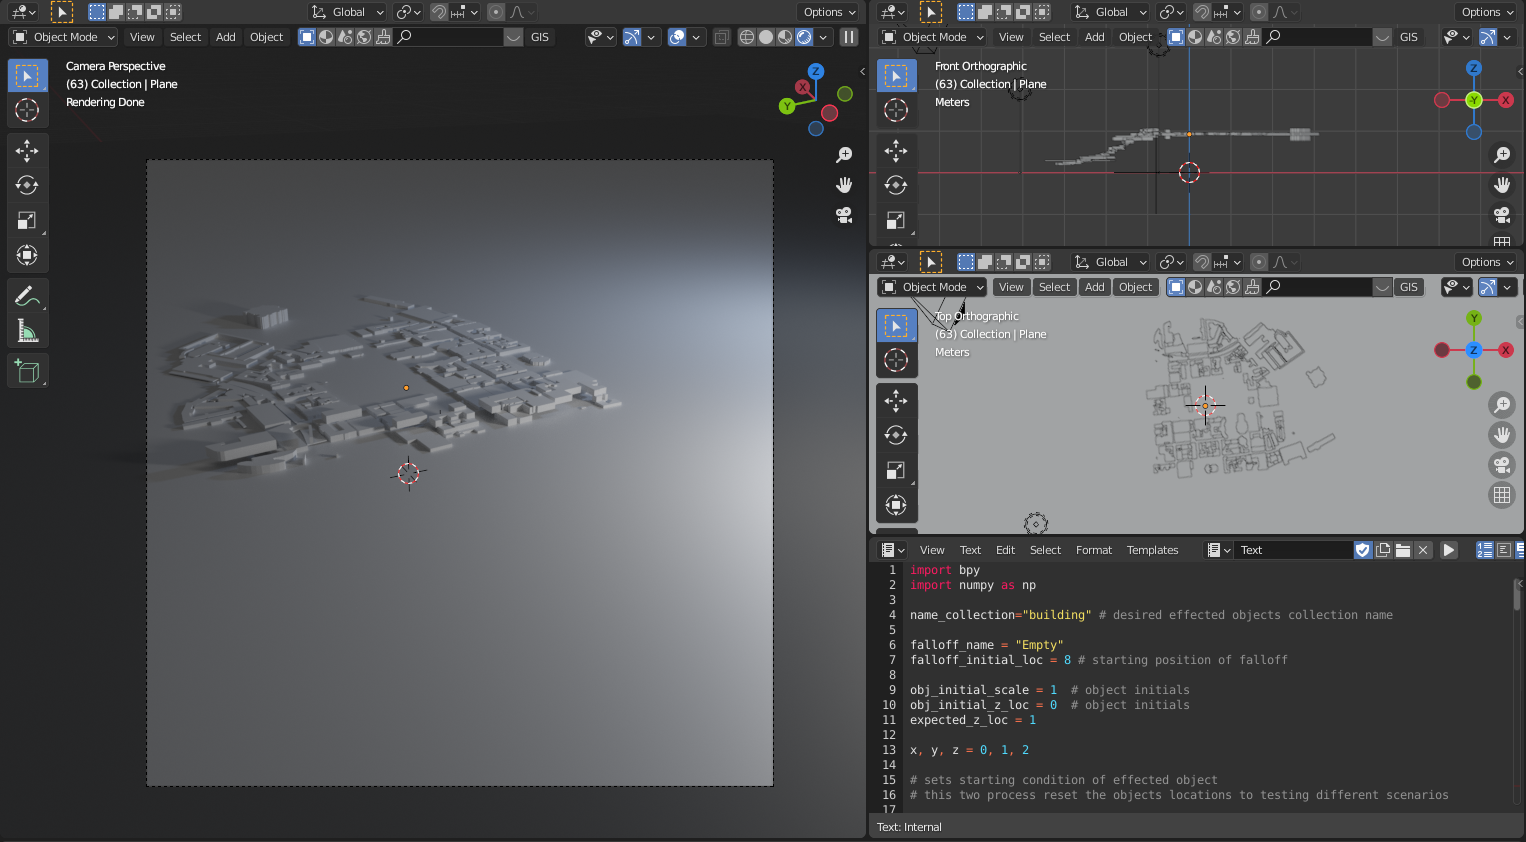The width and height of the screenshot is (1526, 842).
Task: Click the Scale tool in Top Orthographic viewport
Action: tap(896, 470)
